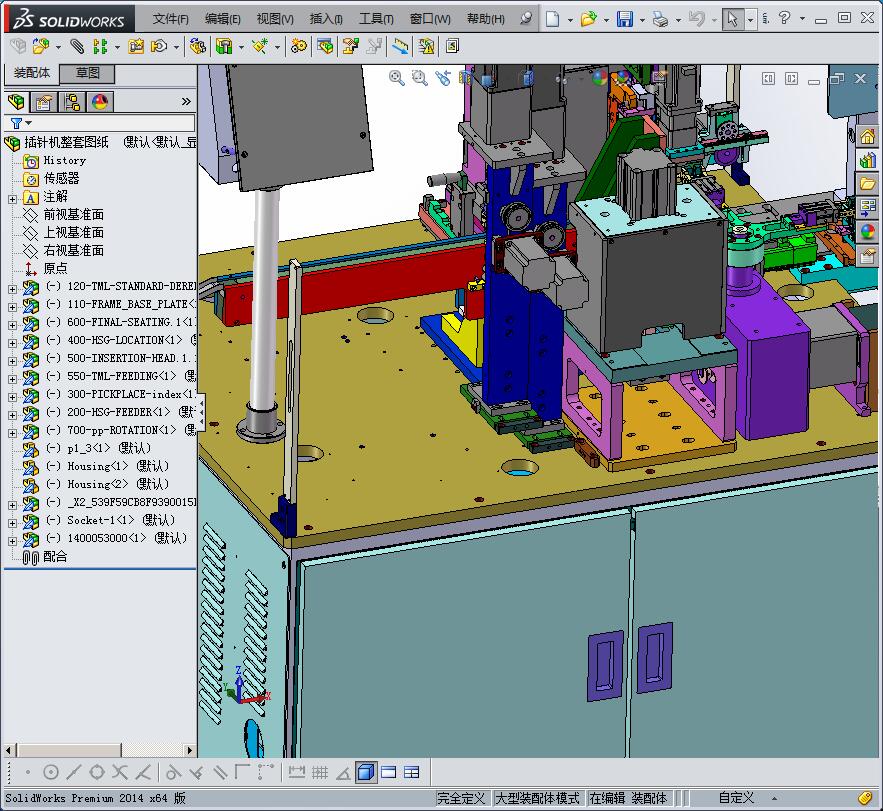The width and height of the screenshot is (883, 811).
Task: Activate the Mate tool (paperclip icon)
Action: click(x=75, y=46)
